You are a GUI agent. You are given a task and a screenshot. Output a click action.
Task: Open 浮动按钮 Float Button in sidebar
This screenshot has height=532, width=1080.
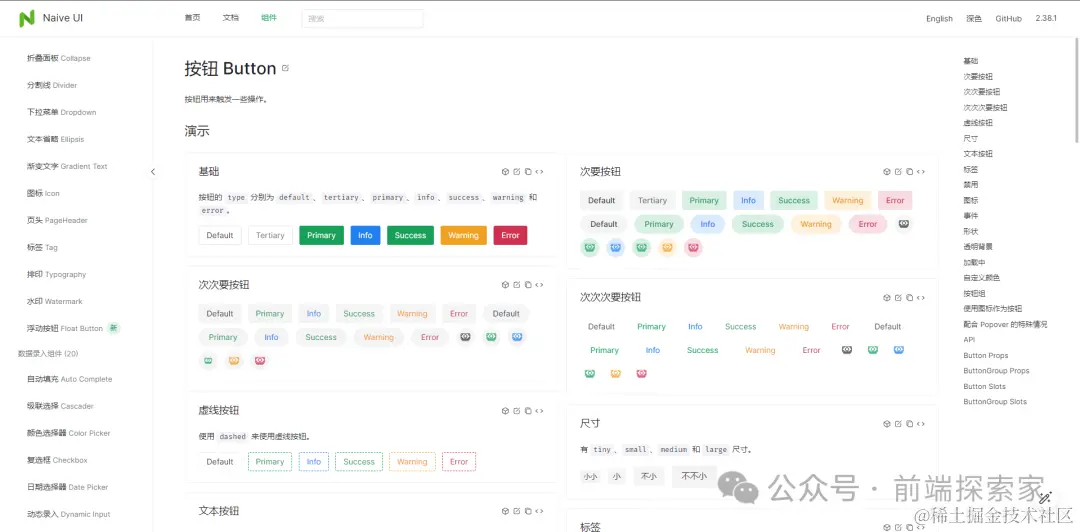coord(65,329)
